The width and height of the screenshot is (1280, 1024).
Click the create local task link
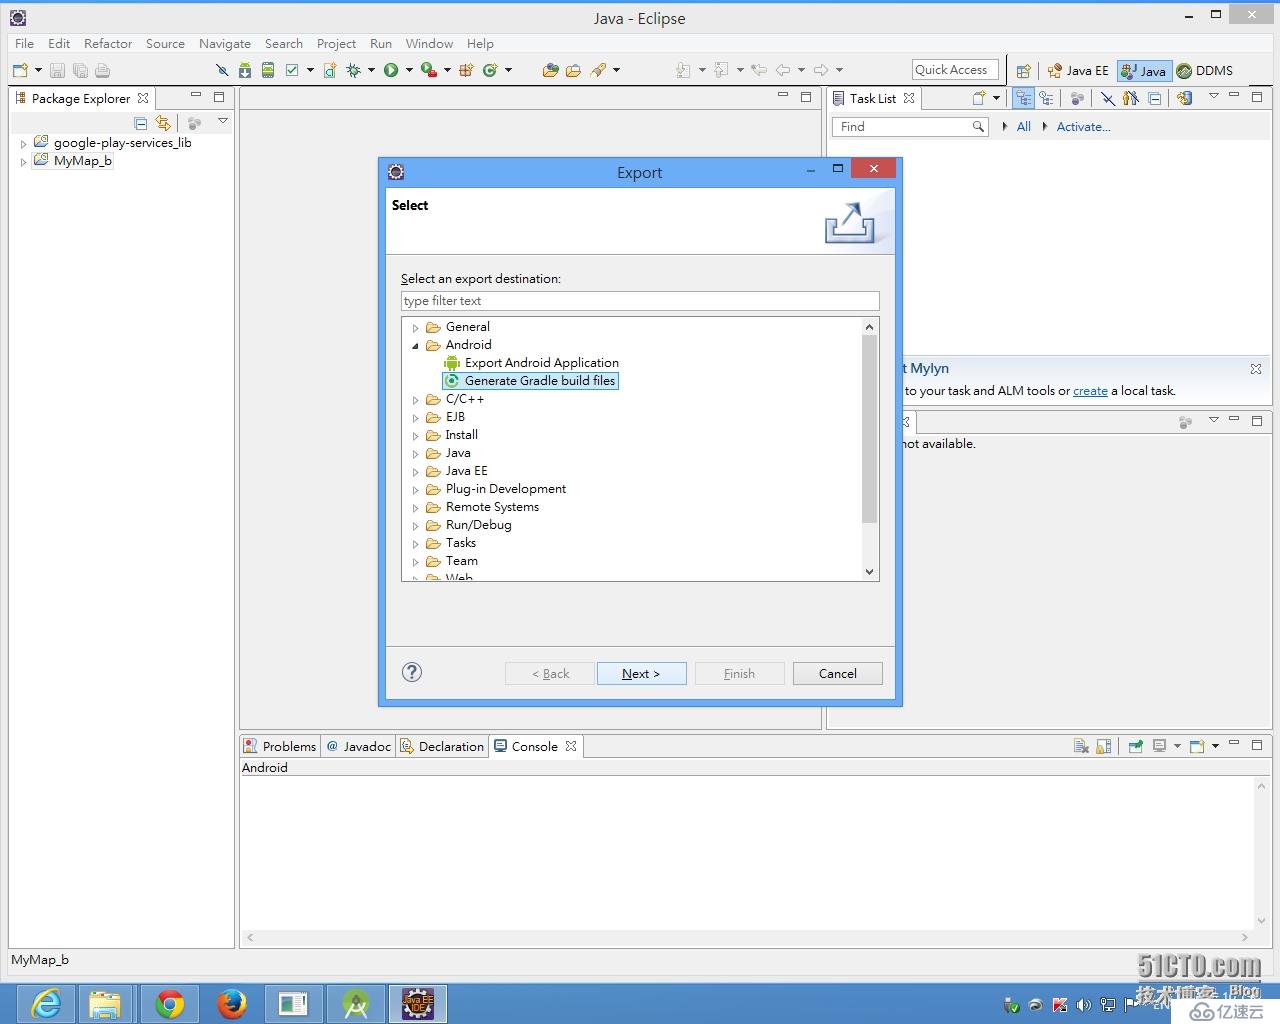[x=1090, y=391]
